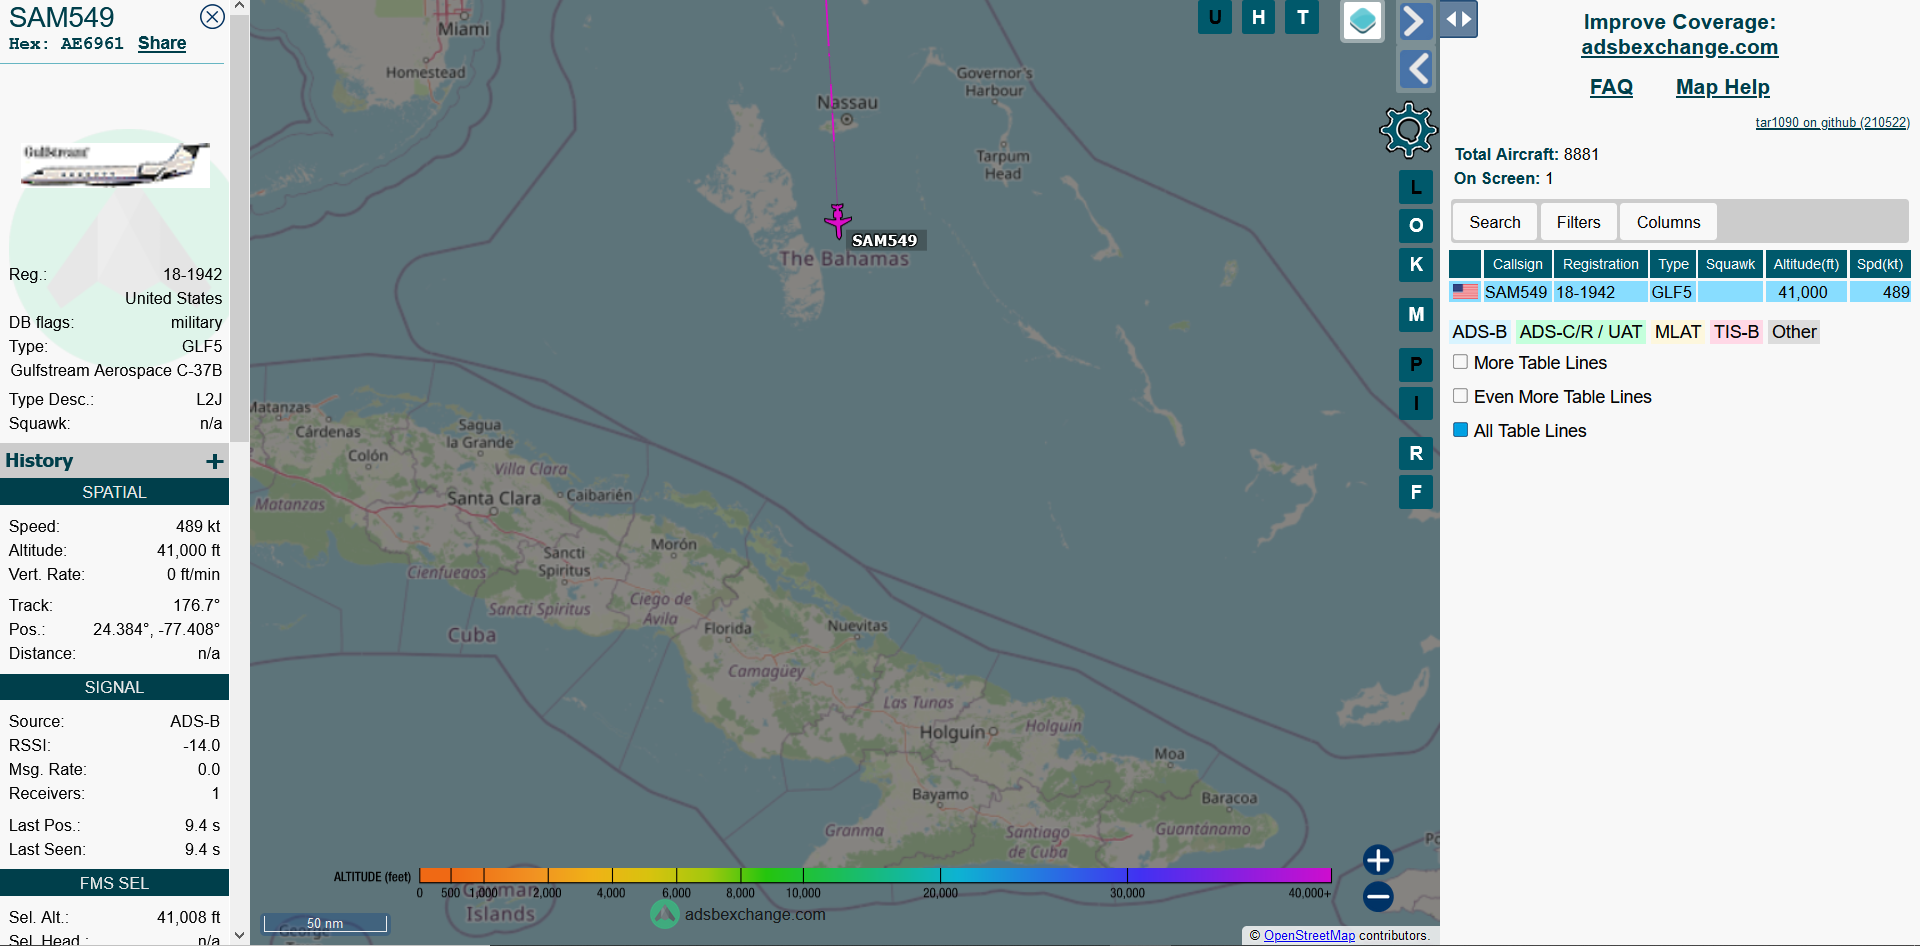Click the US flag in SAM549 row

pyautogui.click(x=1466, y=292)
